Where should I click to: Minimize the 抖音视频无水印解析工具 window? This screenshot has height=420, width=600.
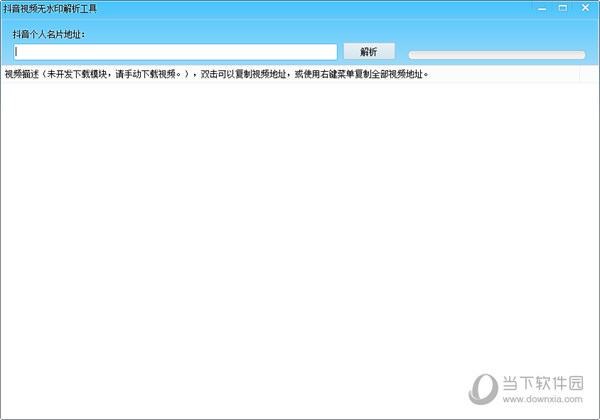point(542,8)
